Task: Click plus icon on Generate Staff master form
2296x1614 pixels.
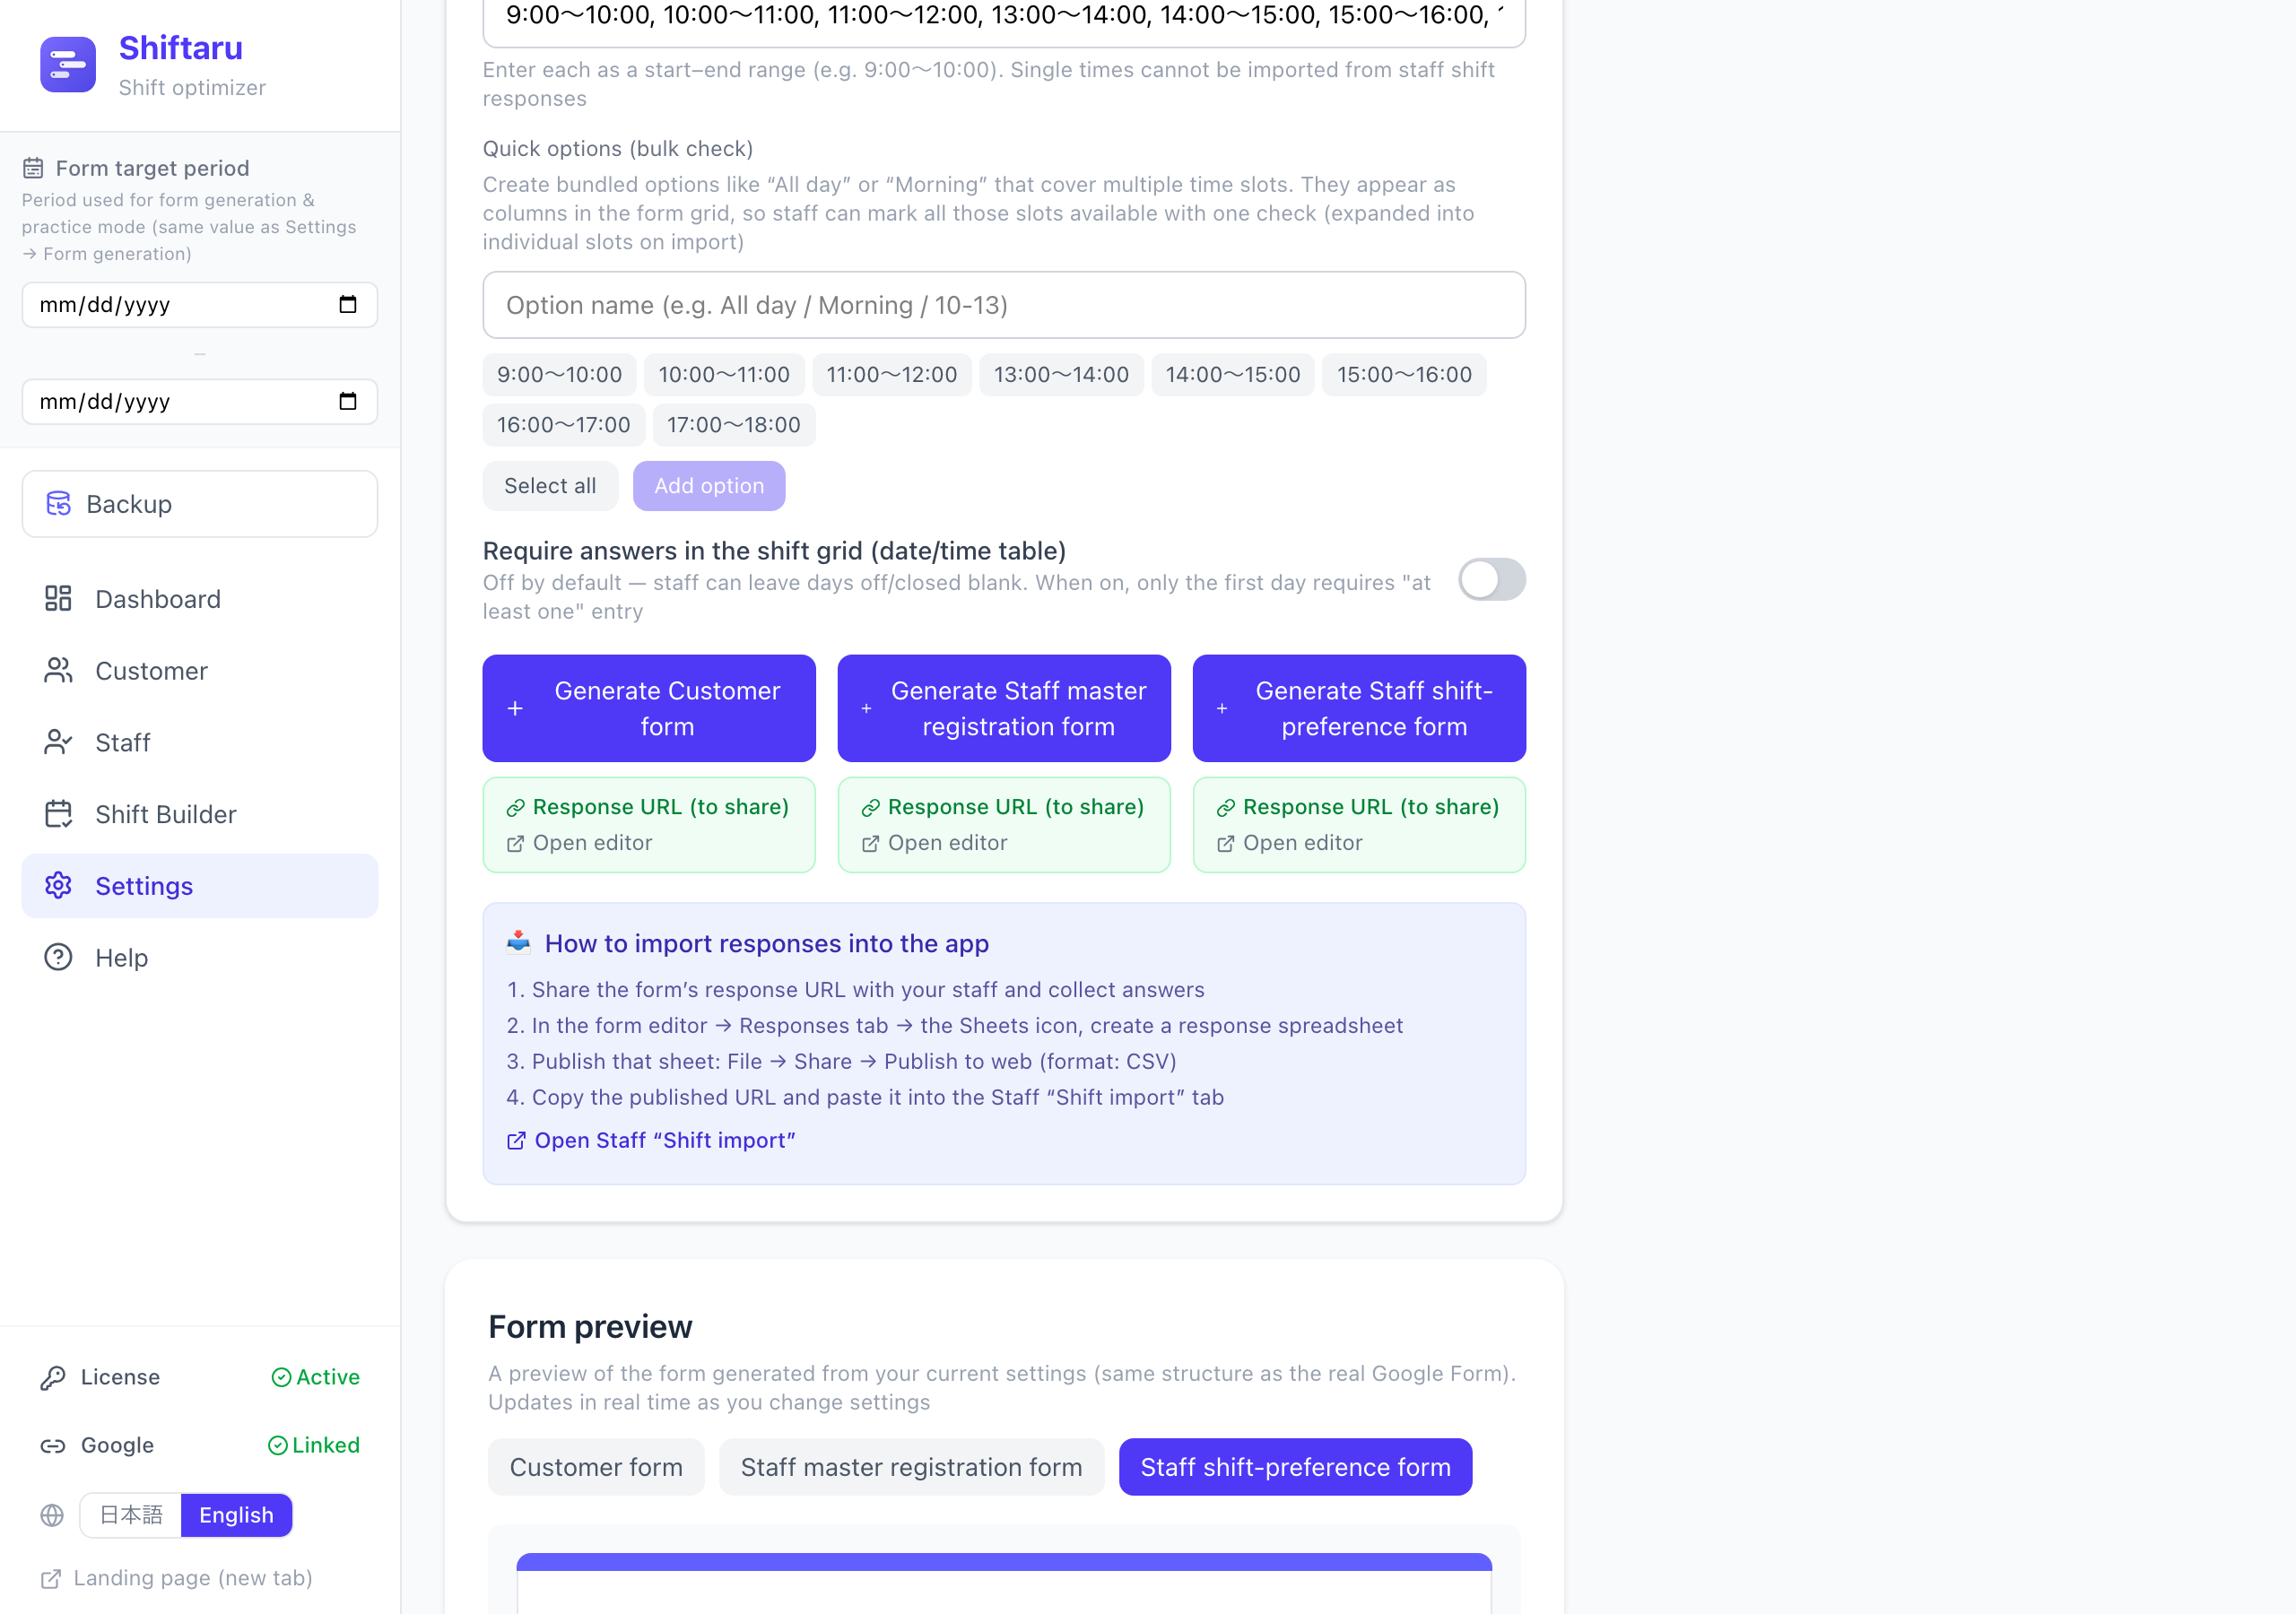Action: pyautogui.click(x=867, y=708)
